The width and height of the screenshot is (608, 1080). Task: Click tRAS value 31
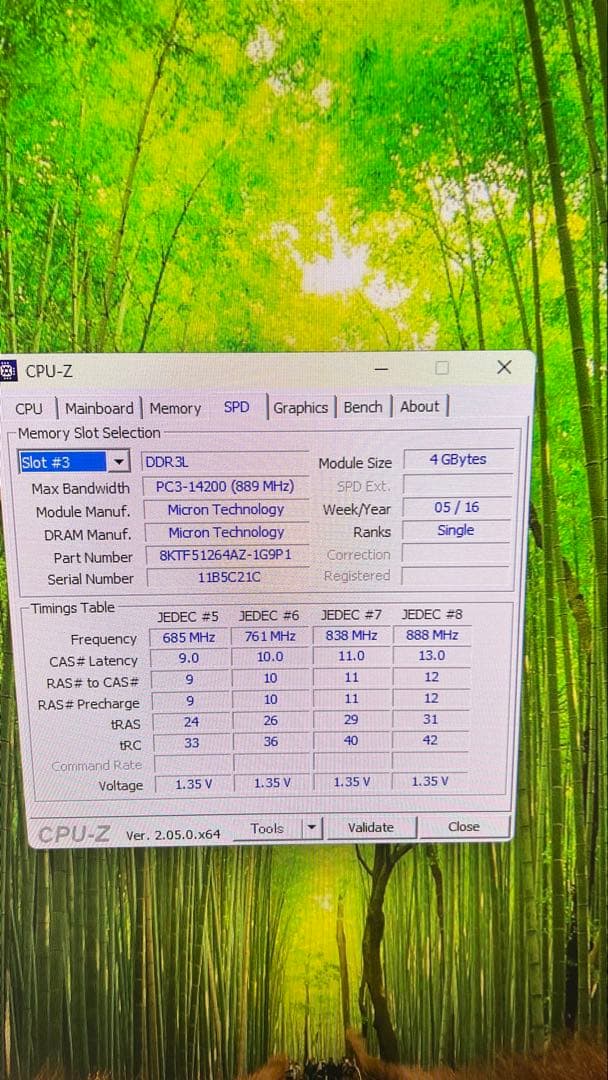(x=430, y=720)
